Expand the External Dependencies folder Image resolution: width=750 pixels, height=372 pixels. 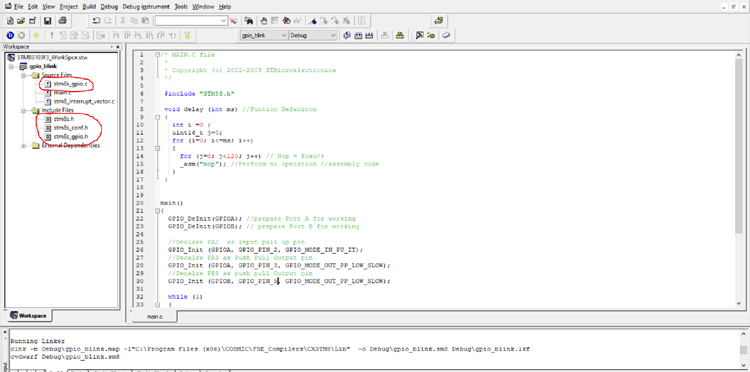coord(23,145)
